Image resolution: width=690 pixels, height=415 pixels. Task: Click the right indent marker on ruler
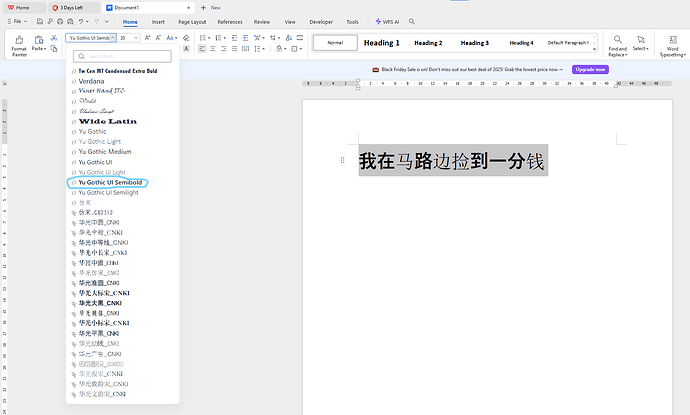tap(616, 85)
